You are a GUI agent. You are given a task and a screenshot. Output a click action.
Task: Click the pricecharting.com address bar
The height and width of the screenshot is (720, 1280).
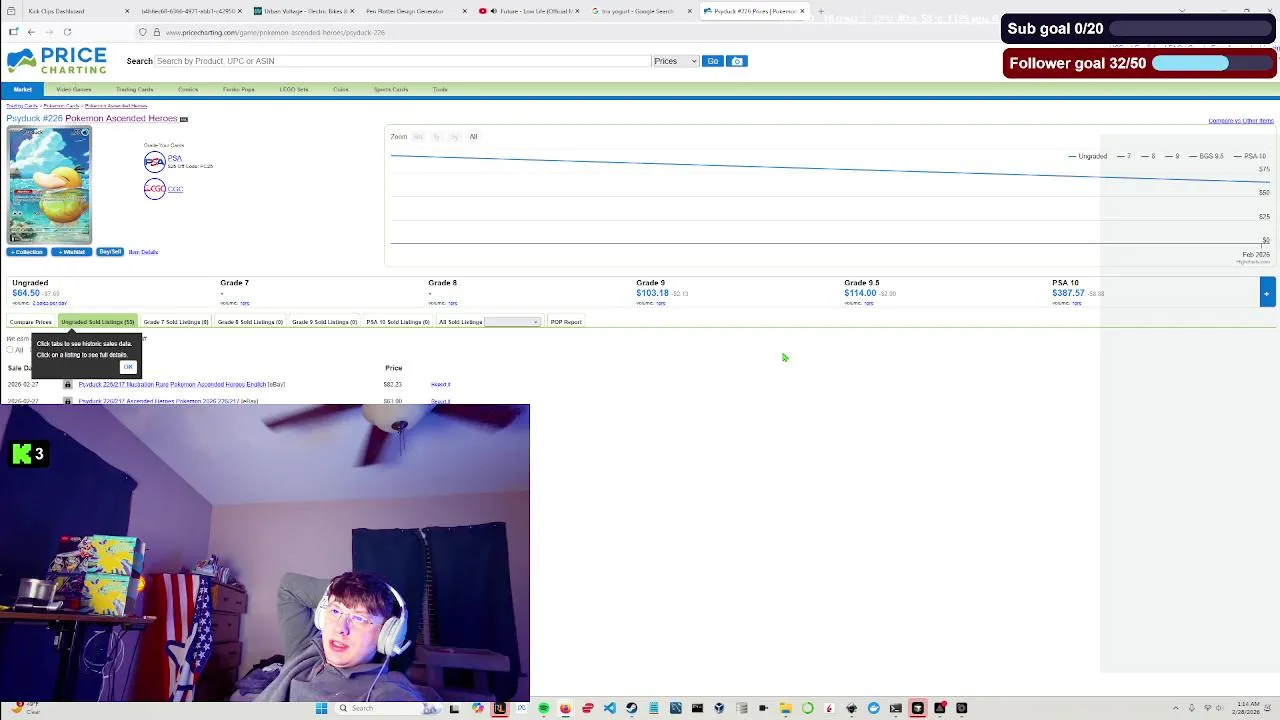[560, 32]
